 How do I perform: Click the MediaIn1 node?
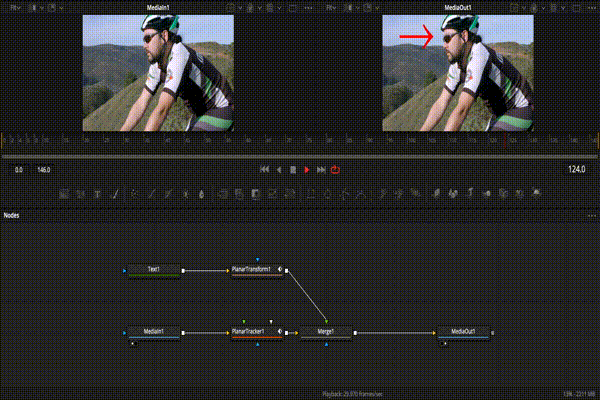153,331
